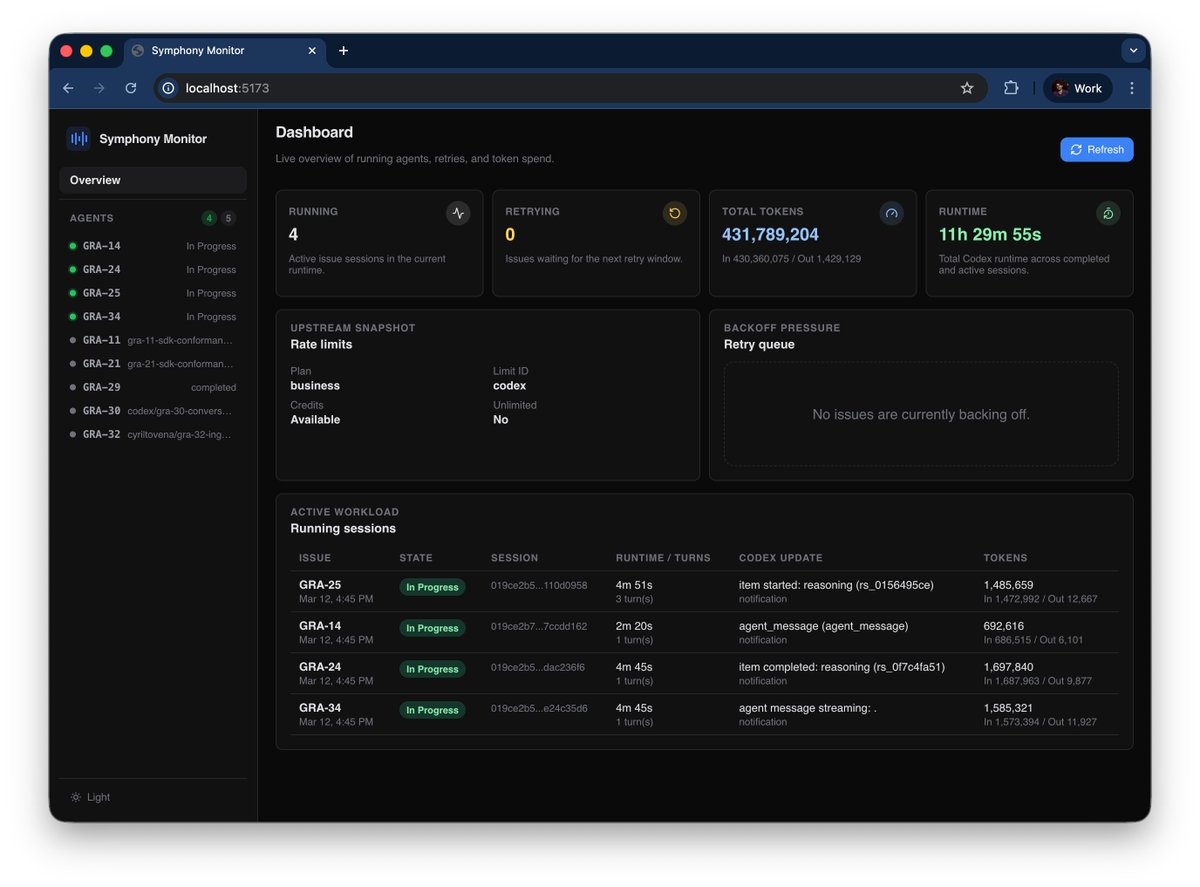1200x887 pixels.
Task: Click the localhost:5173 address bar
Action: click(x=570, y=88)
